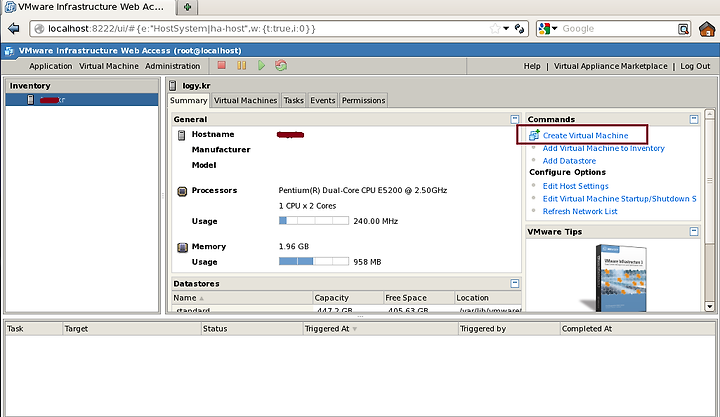Click the Reset virtual machine icon
Viewport: 720px width, 417px height.
pyautogui.click(x=281, y=66)
